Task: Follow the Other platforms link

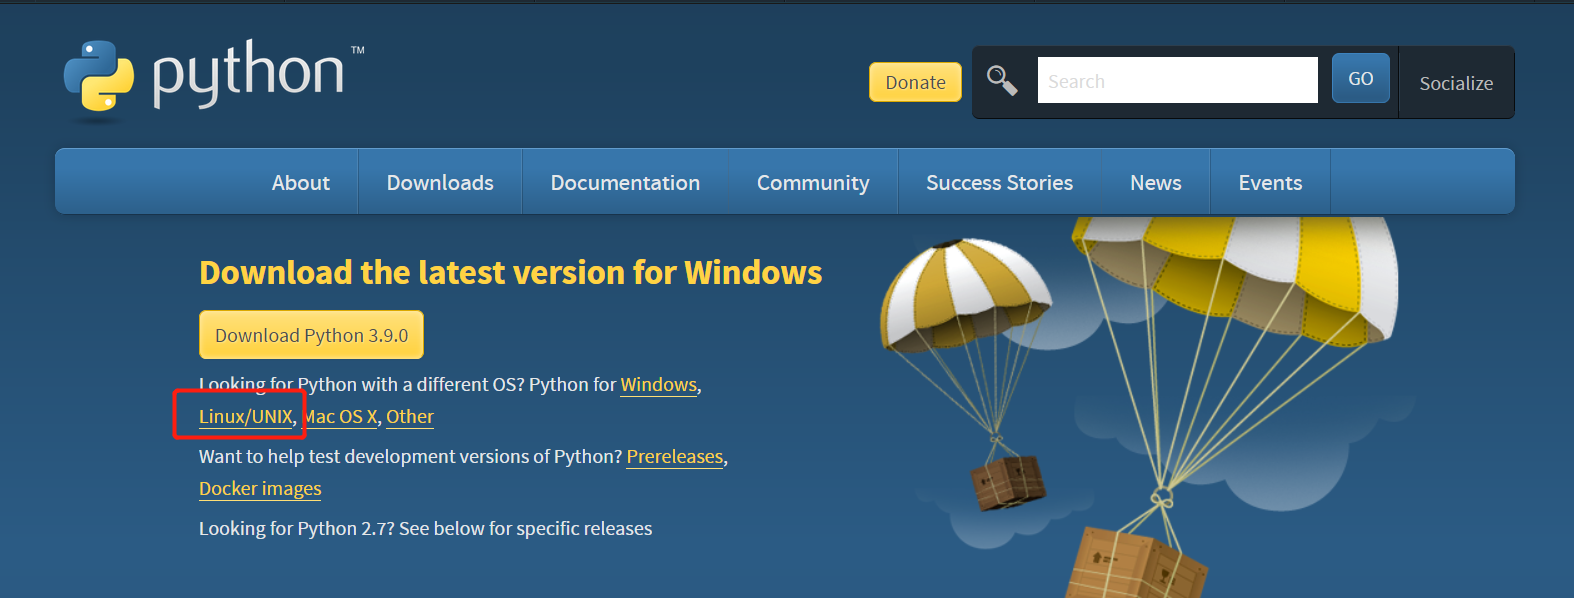Action: pos(410,417)
